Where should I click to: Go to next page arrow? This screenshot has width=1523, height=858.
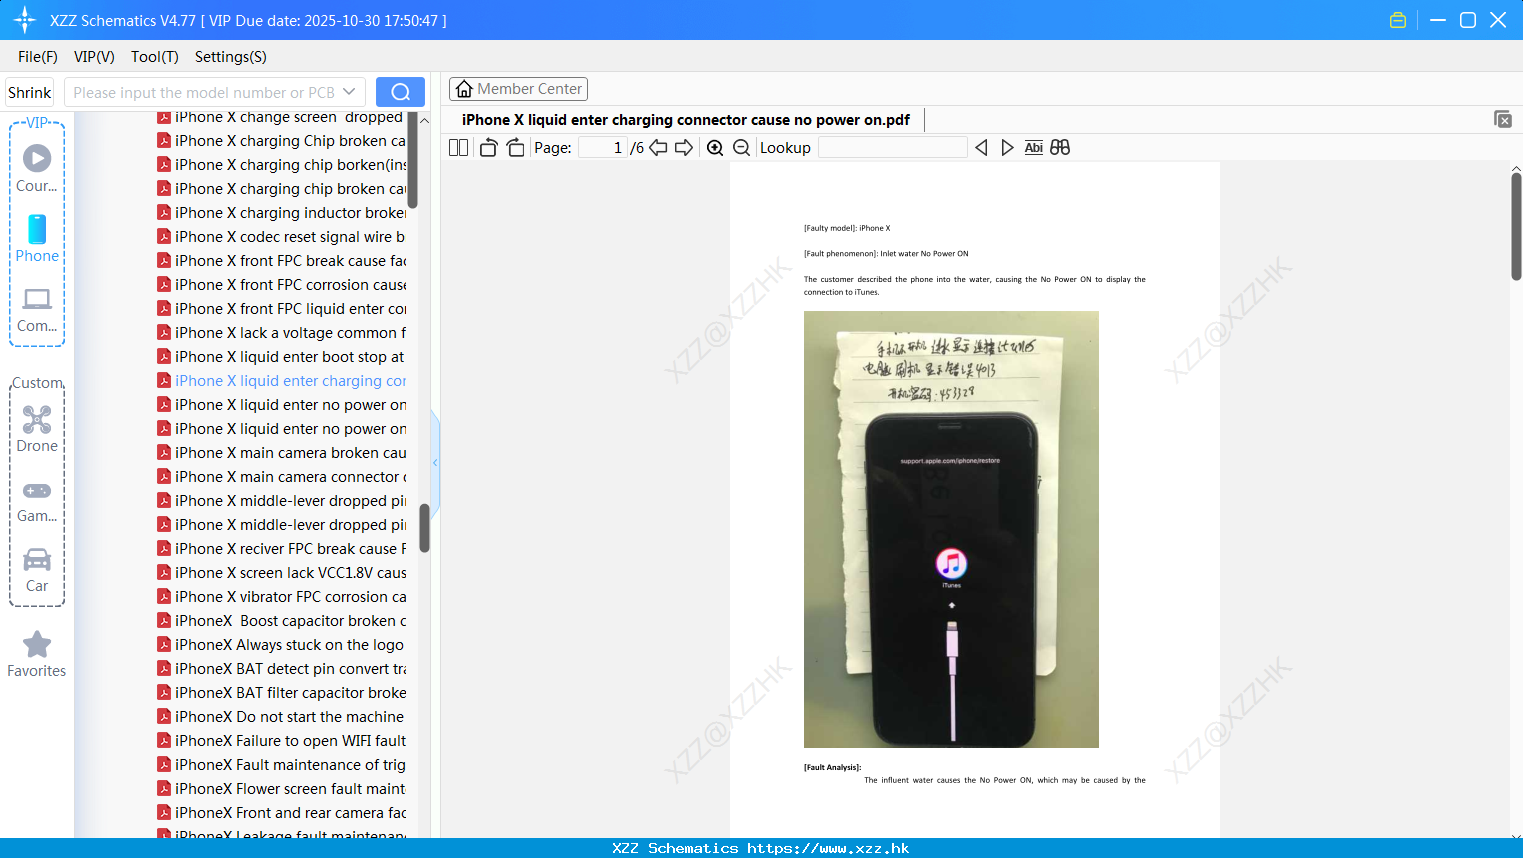click(x=684, y=148)
